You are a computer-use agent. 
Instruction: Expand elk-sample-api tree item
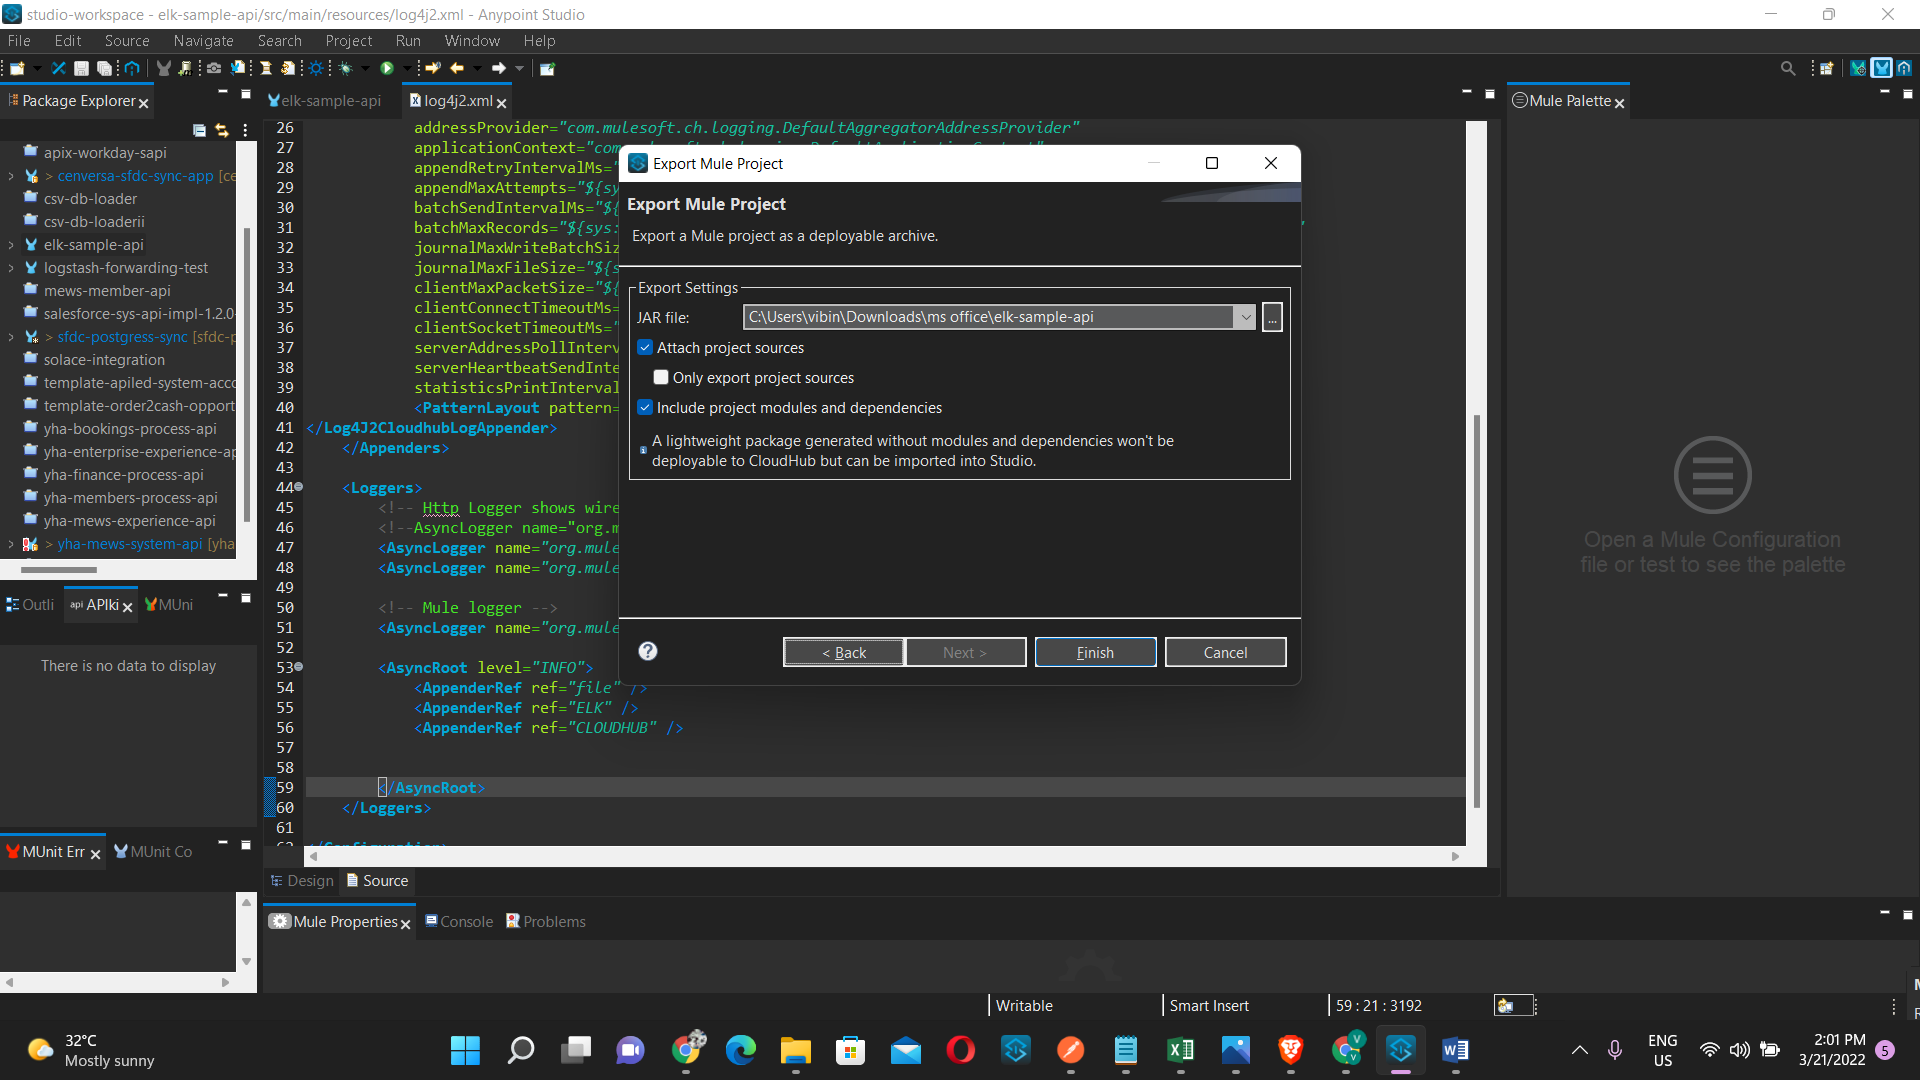[11, 244]
